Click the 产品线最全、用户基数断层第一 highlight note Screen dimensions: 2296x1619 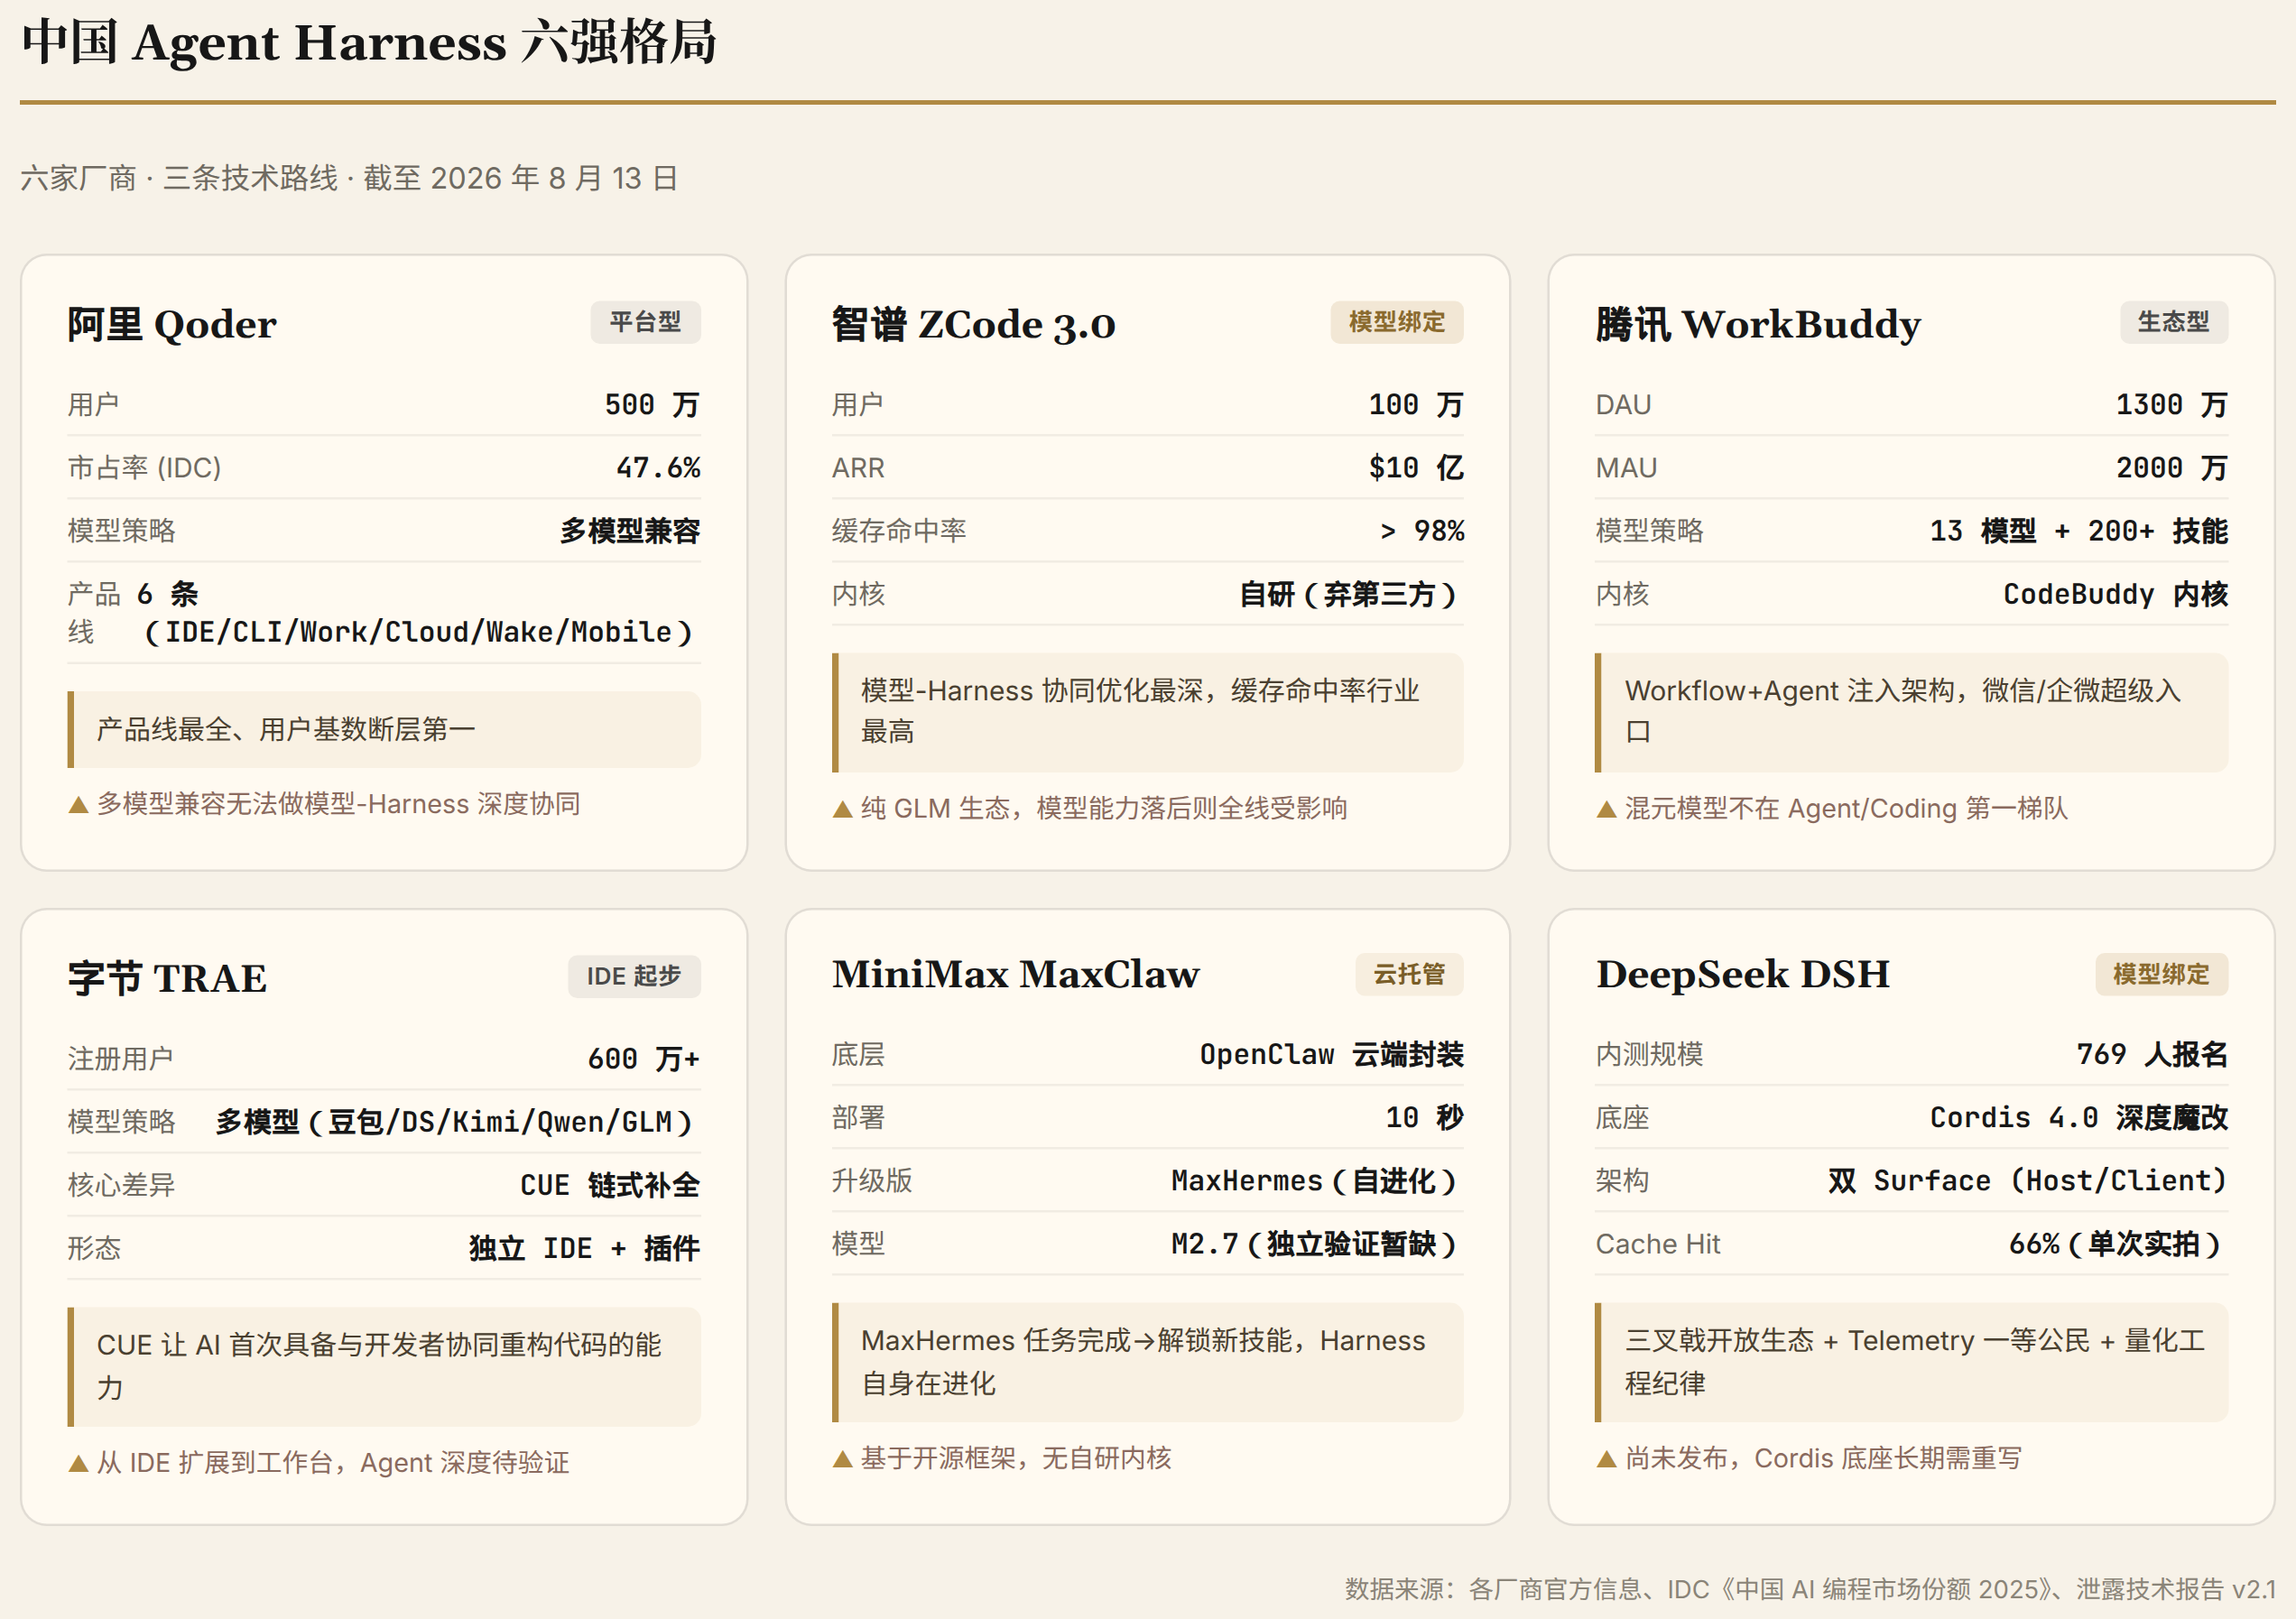(384, 729)
